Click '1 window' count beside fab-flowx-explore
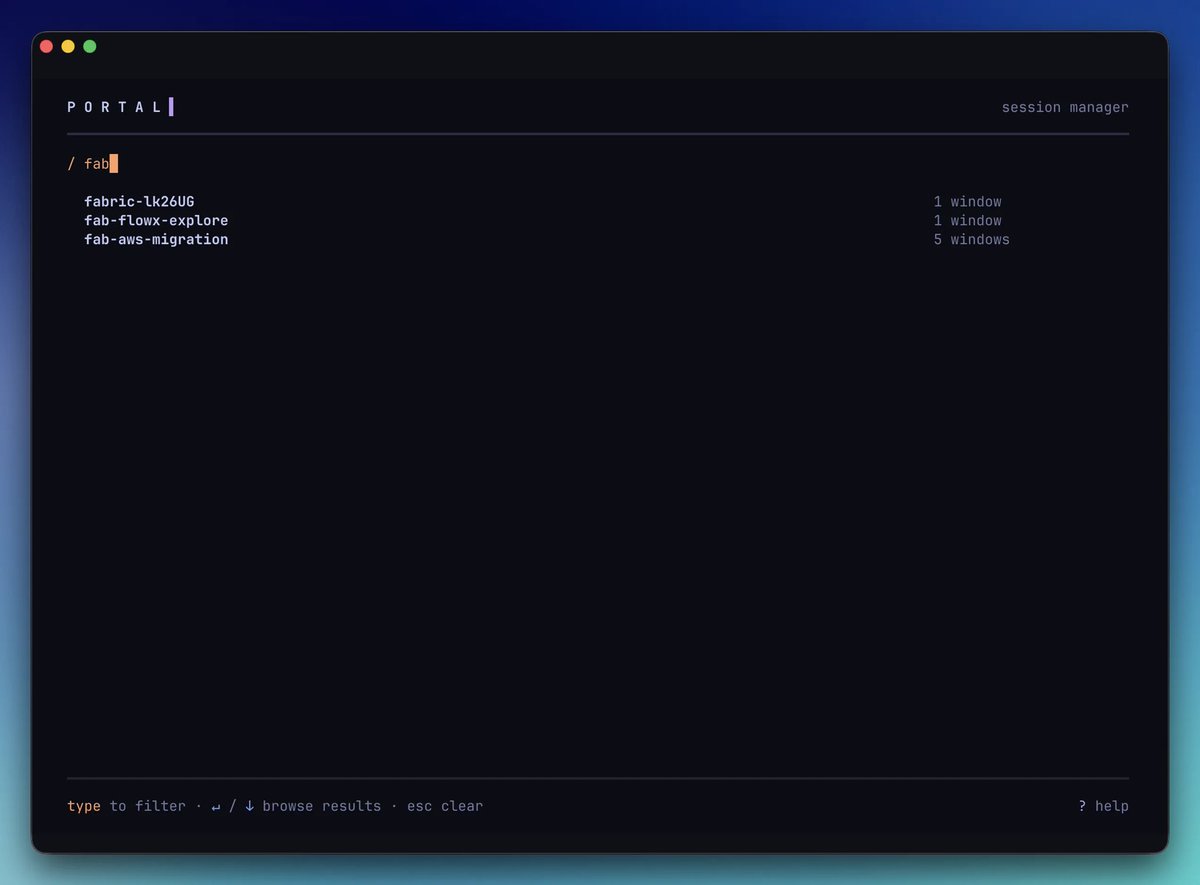This screenshot has width=1200, height=885. 968,221
